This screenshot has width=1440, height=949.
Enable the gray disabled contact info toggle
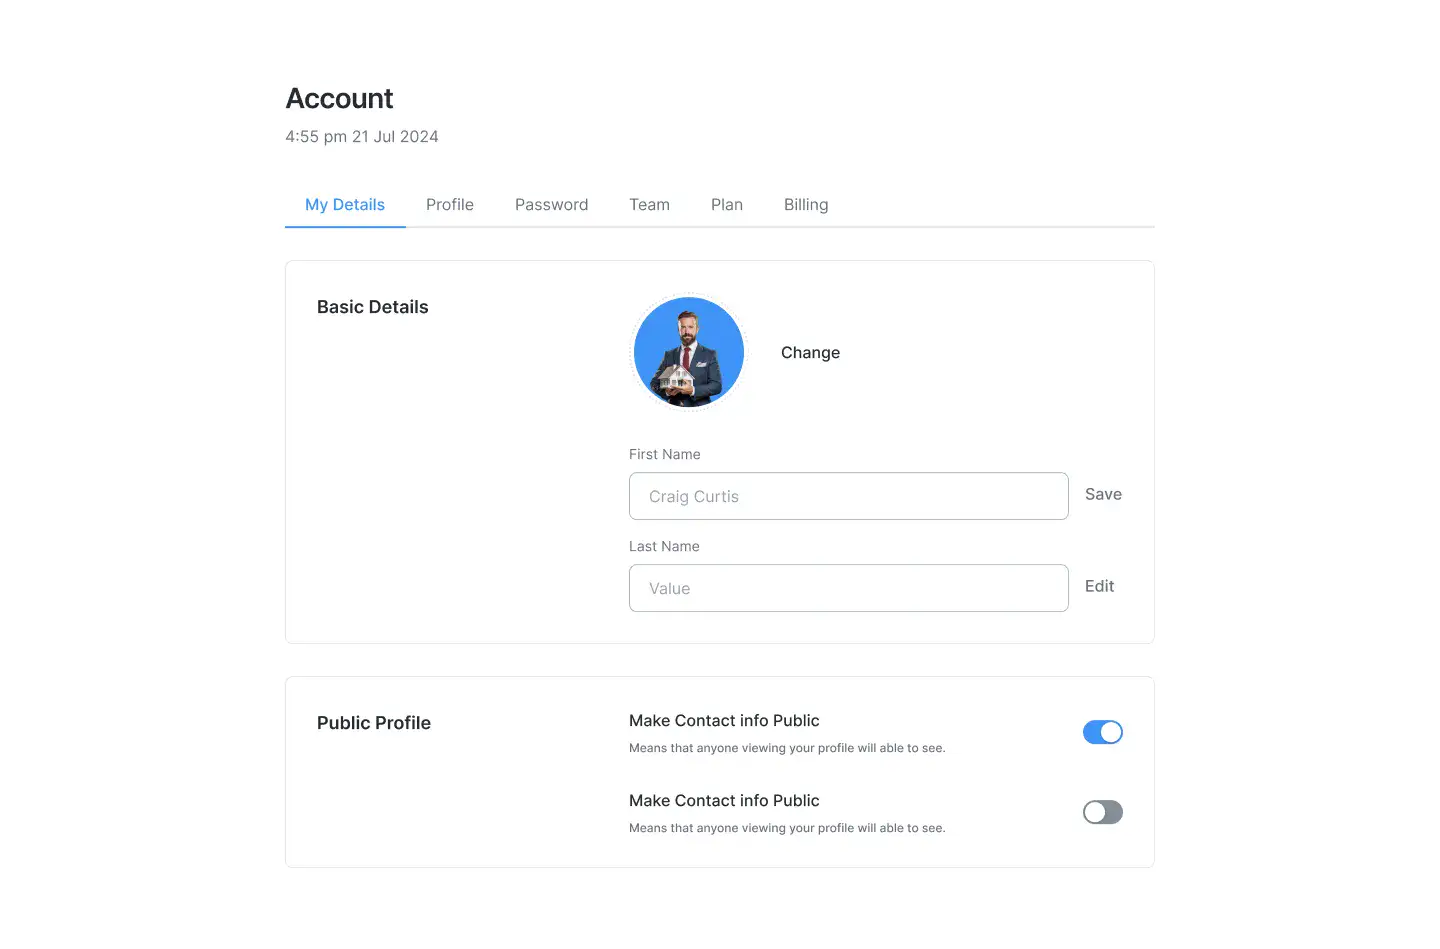point(1103,812)
